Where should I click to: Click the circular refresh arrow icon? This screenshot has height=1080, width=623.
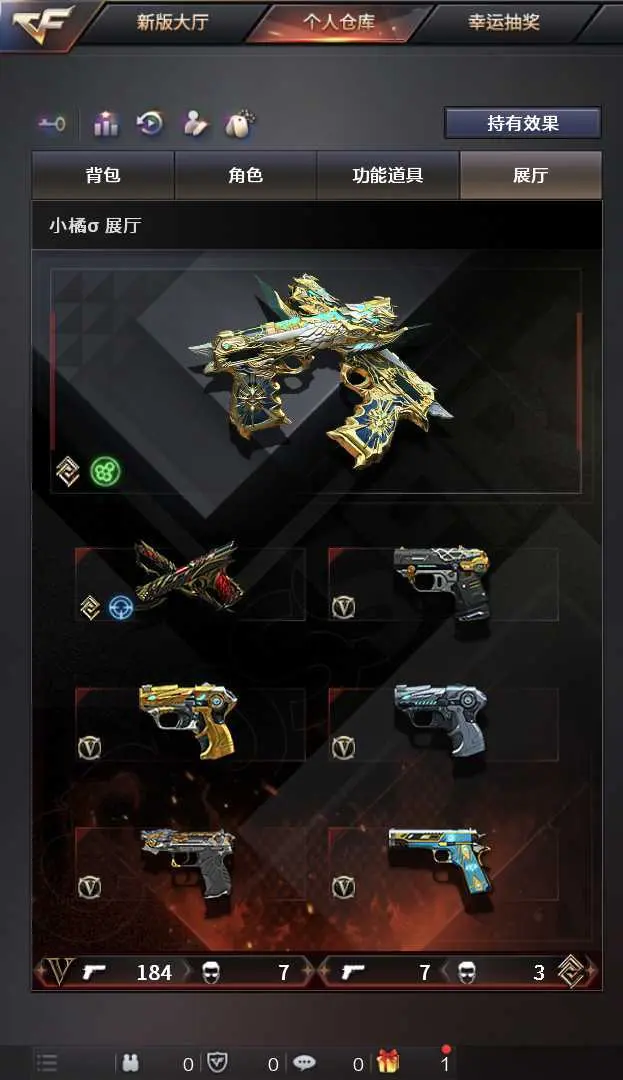pos(150,123)
